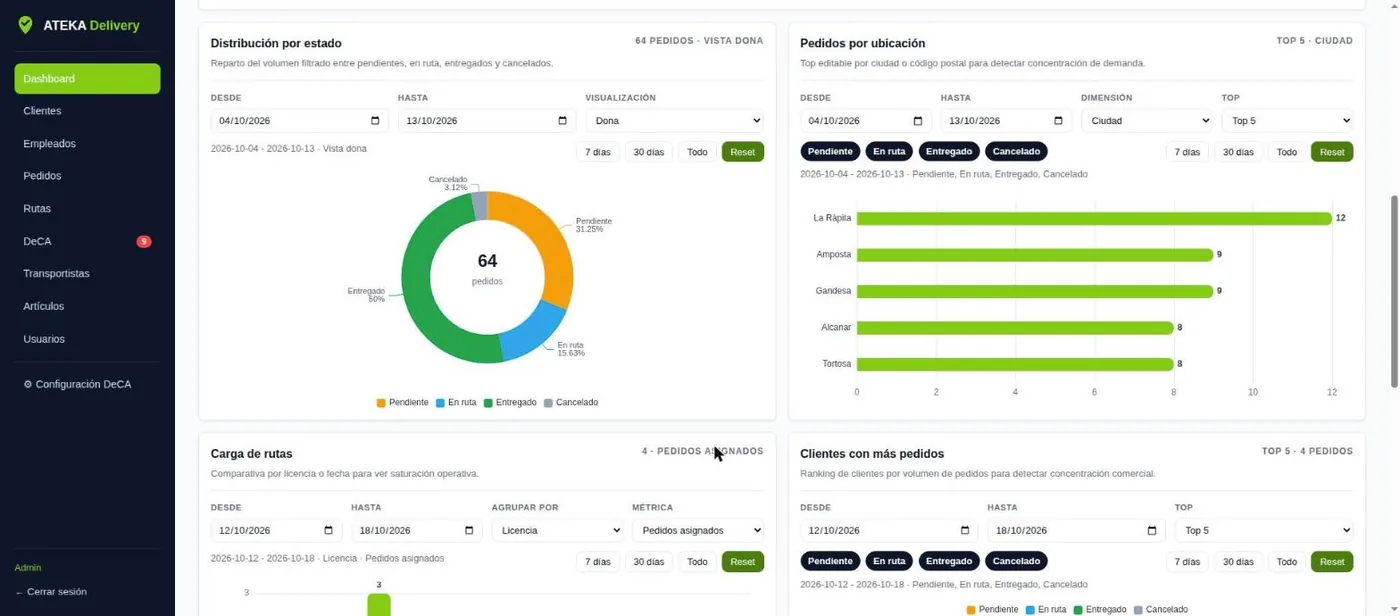1400x616 pixels.
Task: Open calendar icon in Pedidos por ubicación Desde
Action: click(918, 121)
